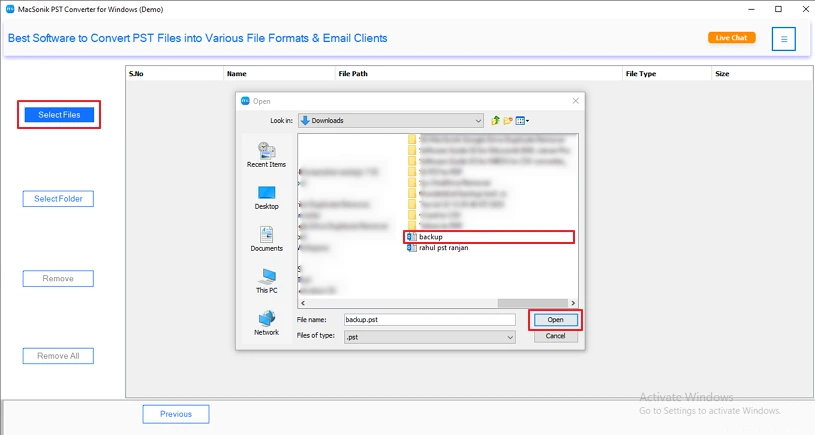This screenshot has height=435, width=815.
Task: Expand the Files of type dropdown
Action: point(429,337)
